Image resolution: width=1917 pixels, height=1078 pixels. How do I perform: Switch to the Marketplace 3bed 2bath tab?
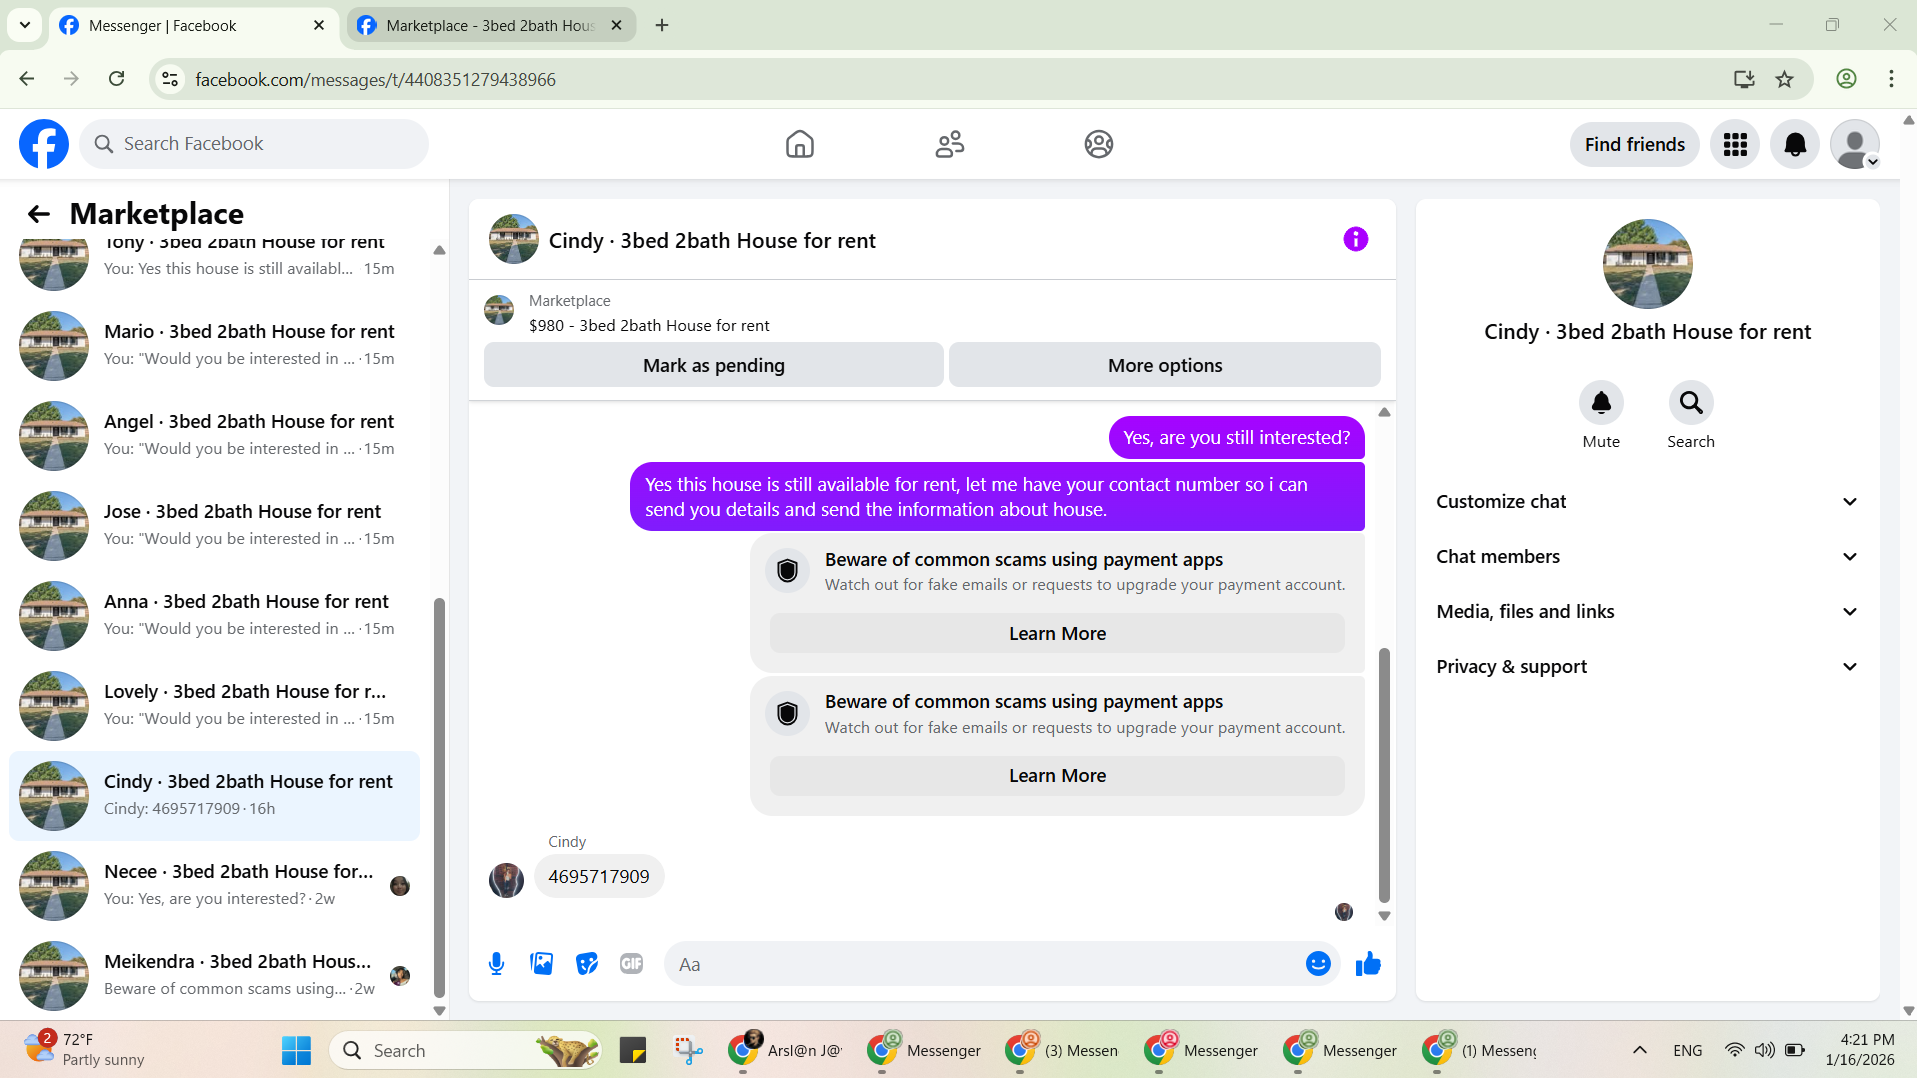490,26
